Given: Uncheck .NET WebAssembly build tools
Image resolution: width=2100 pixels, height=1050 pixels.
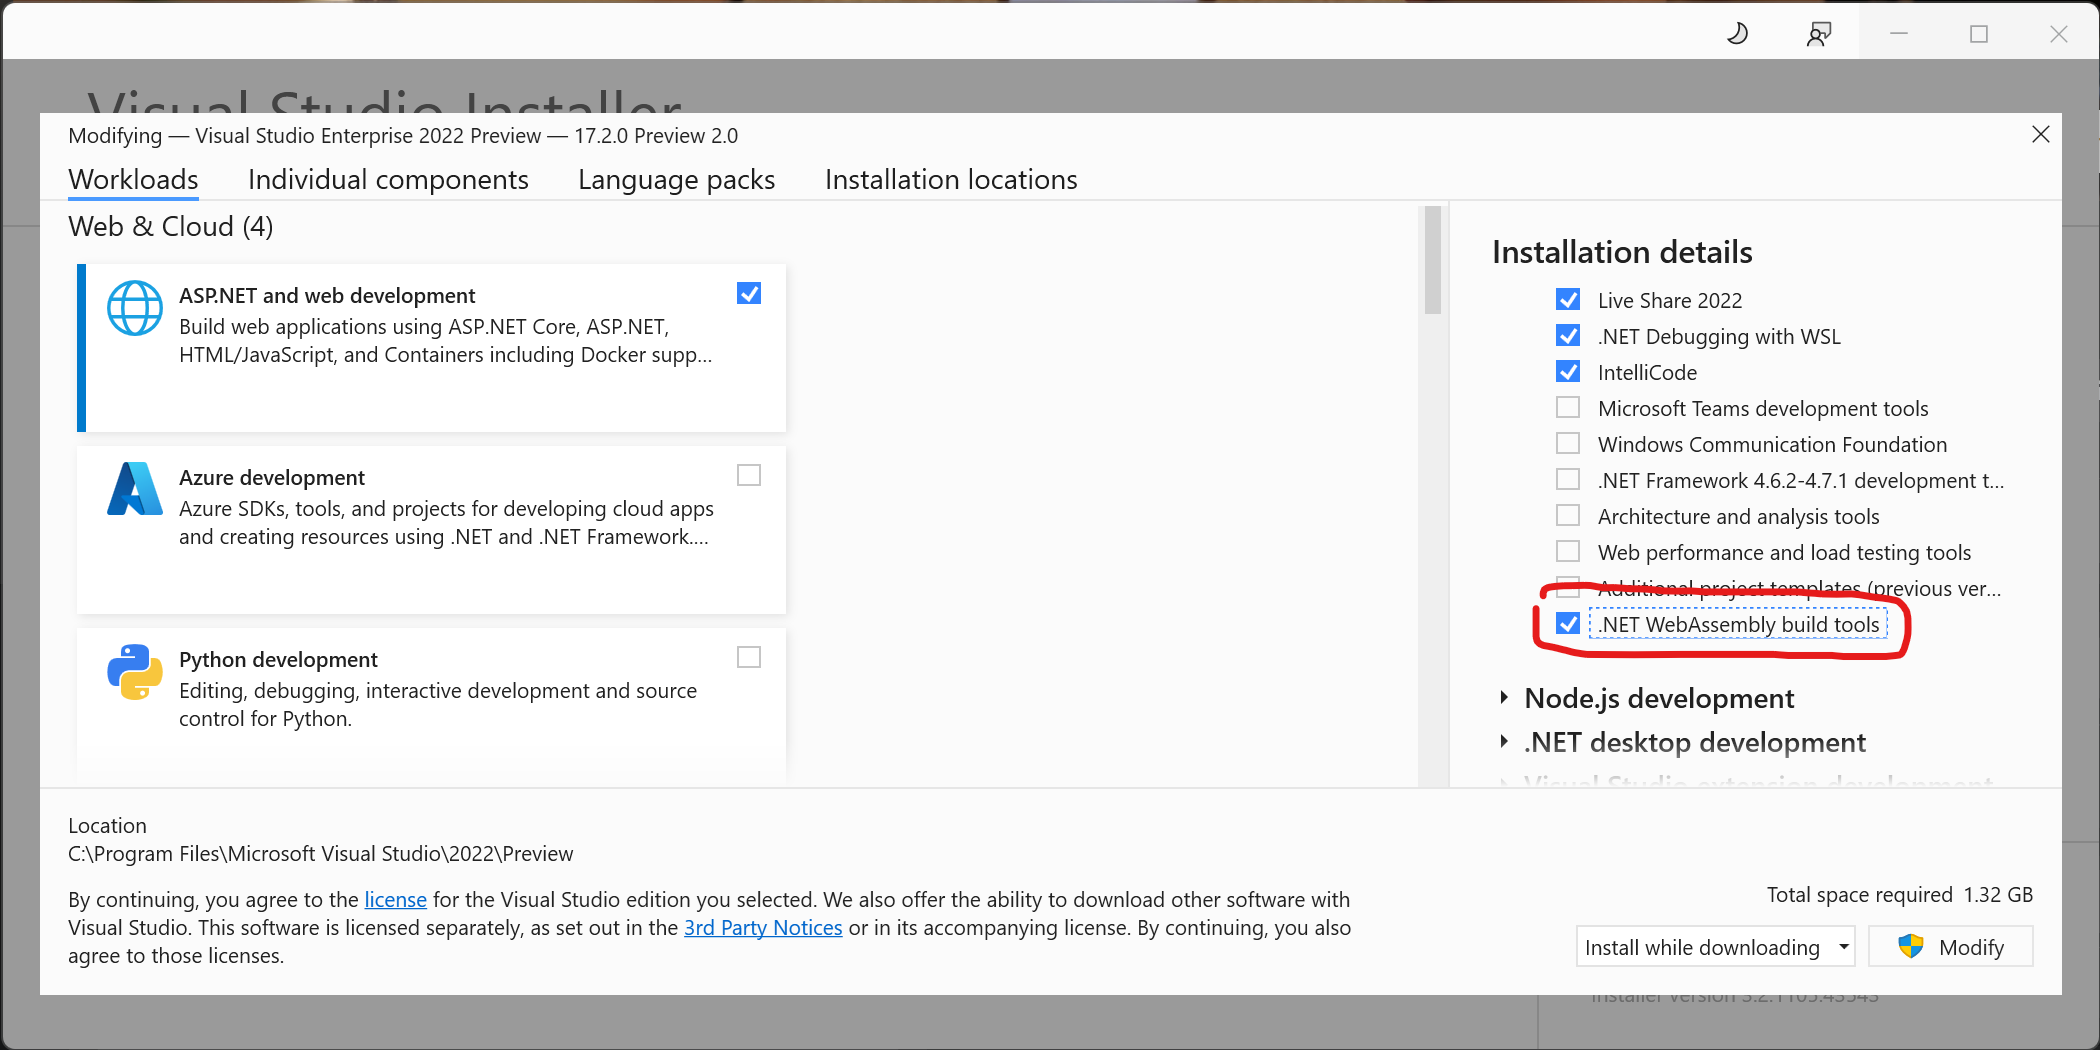Looking at the screenshot, I should [x=1567, y=623].
